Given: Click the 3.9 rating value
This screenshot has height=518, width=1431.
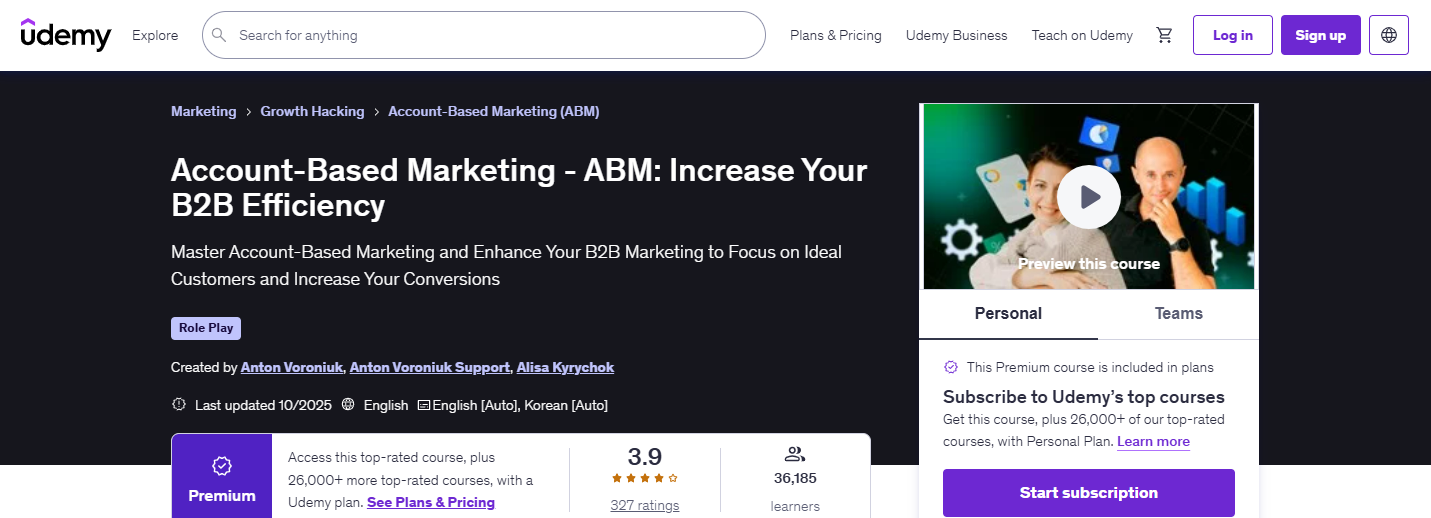Looking at the screenshot, I should (645, 456).
